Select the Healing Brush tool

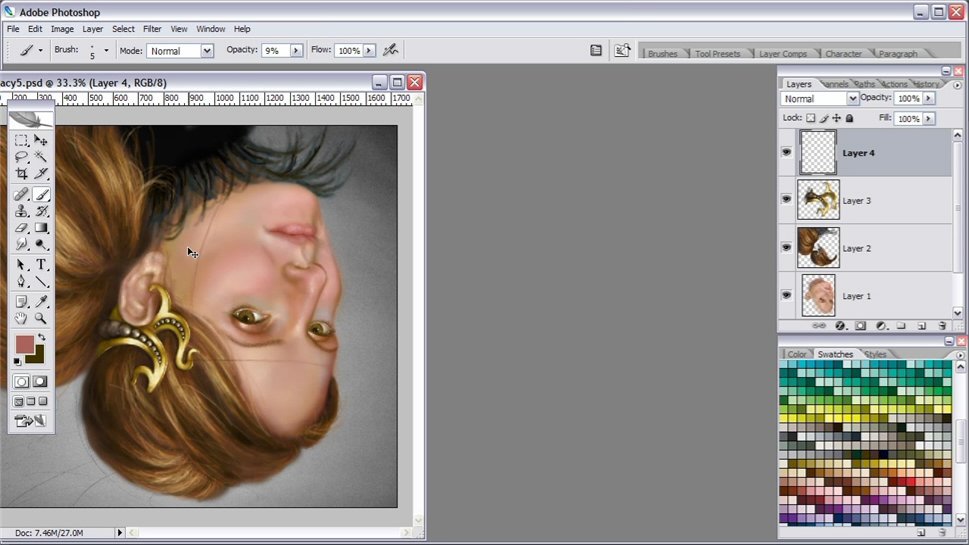[21, 195]
